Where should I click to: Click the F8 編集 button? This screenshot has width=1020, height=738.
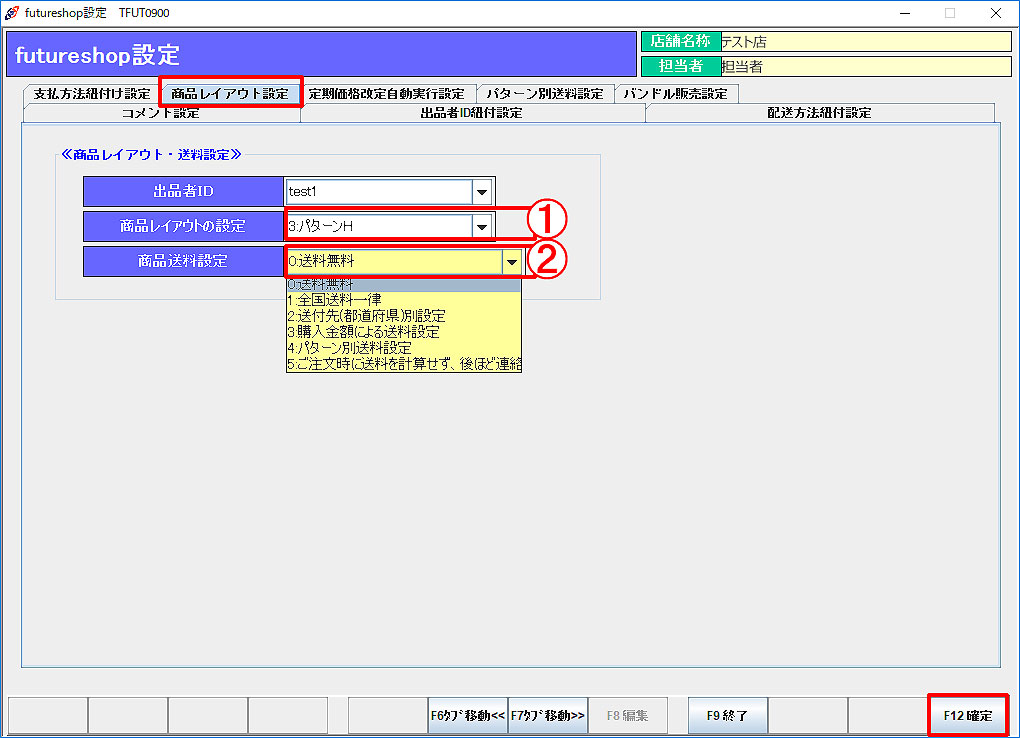628,716
